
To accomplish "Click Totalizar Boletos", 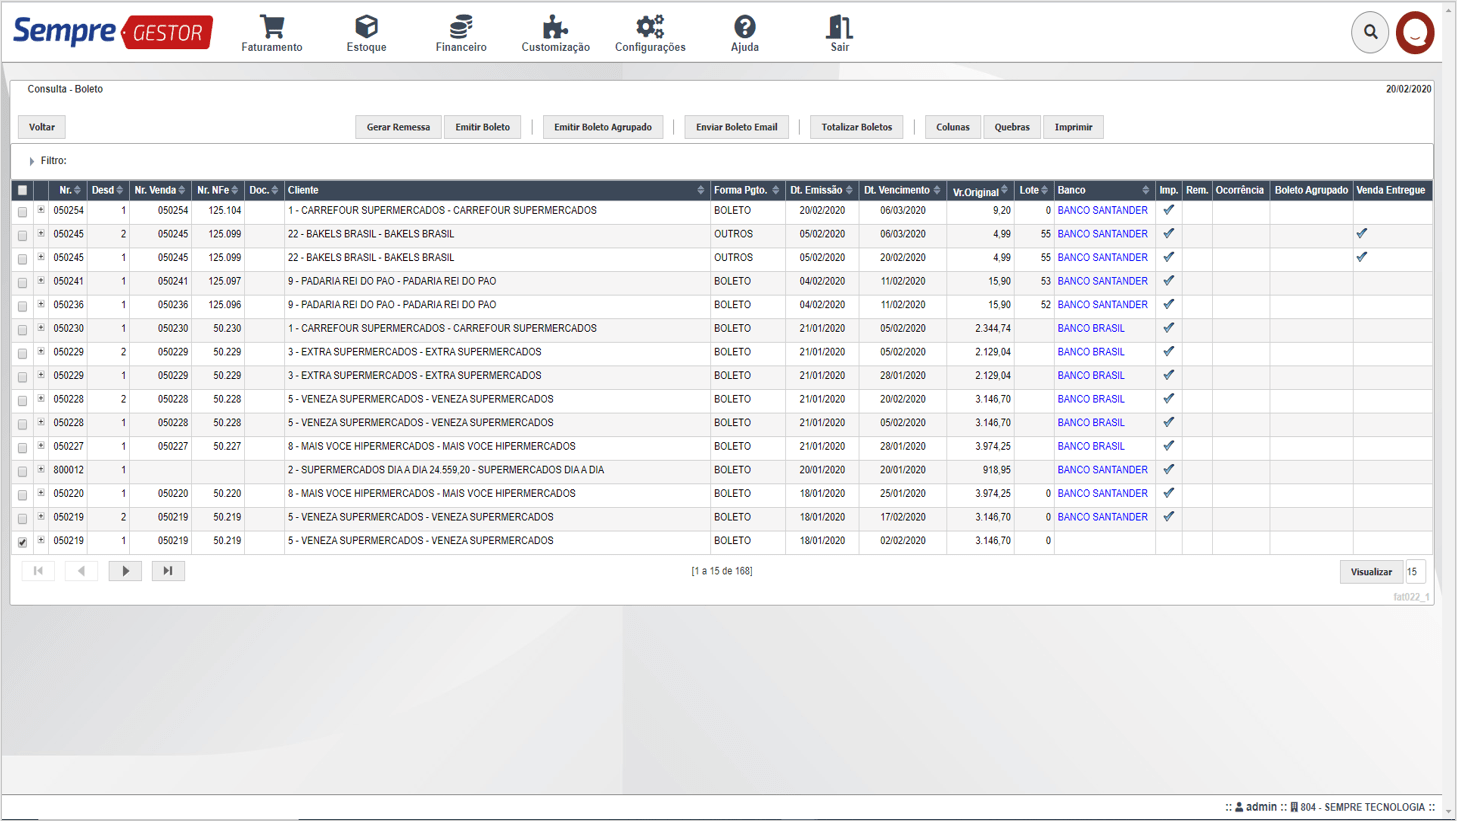I will tap(857, 127).
